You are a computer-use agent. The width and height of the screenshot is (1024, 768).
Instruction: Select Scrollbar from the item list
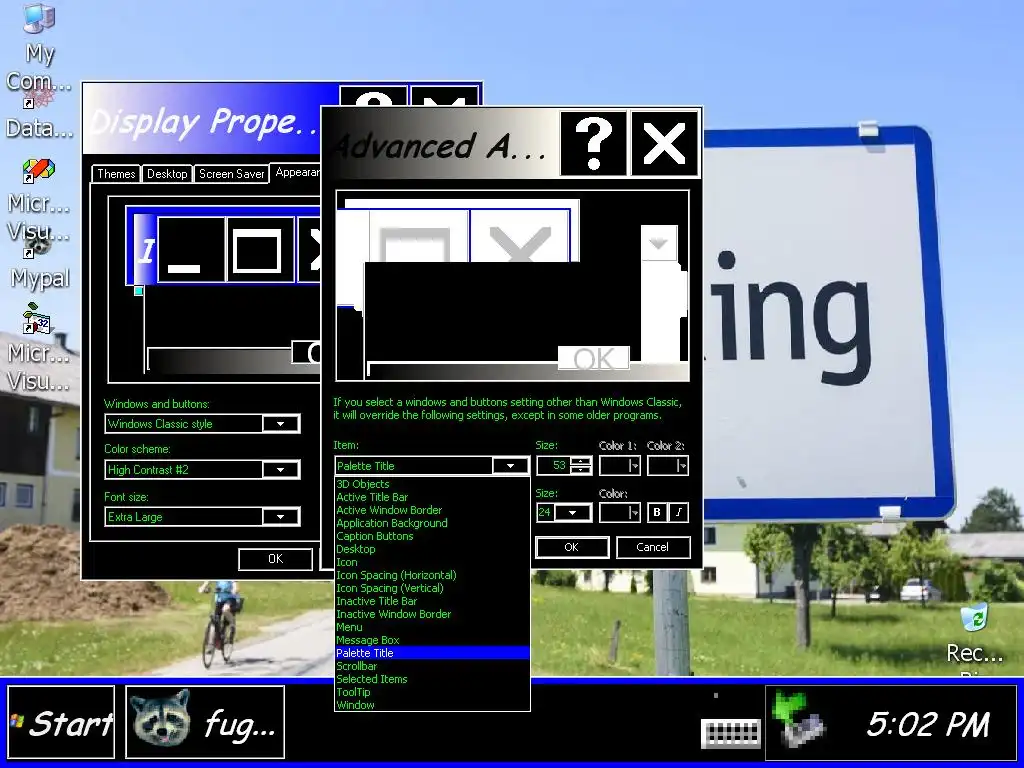pyautogui.click(x=432, y=666)
